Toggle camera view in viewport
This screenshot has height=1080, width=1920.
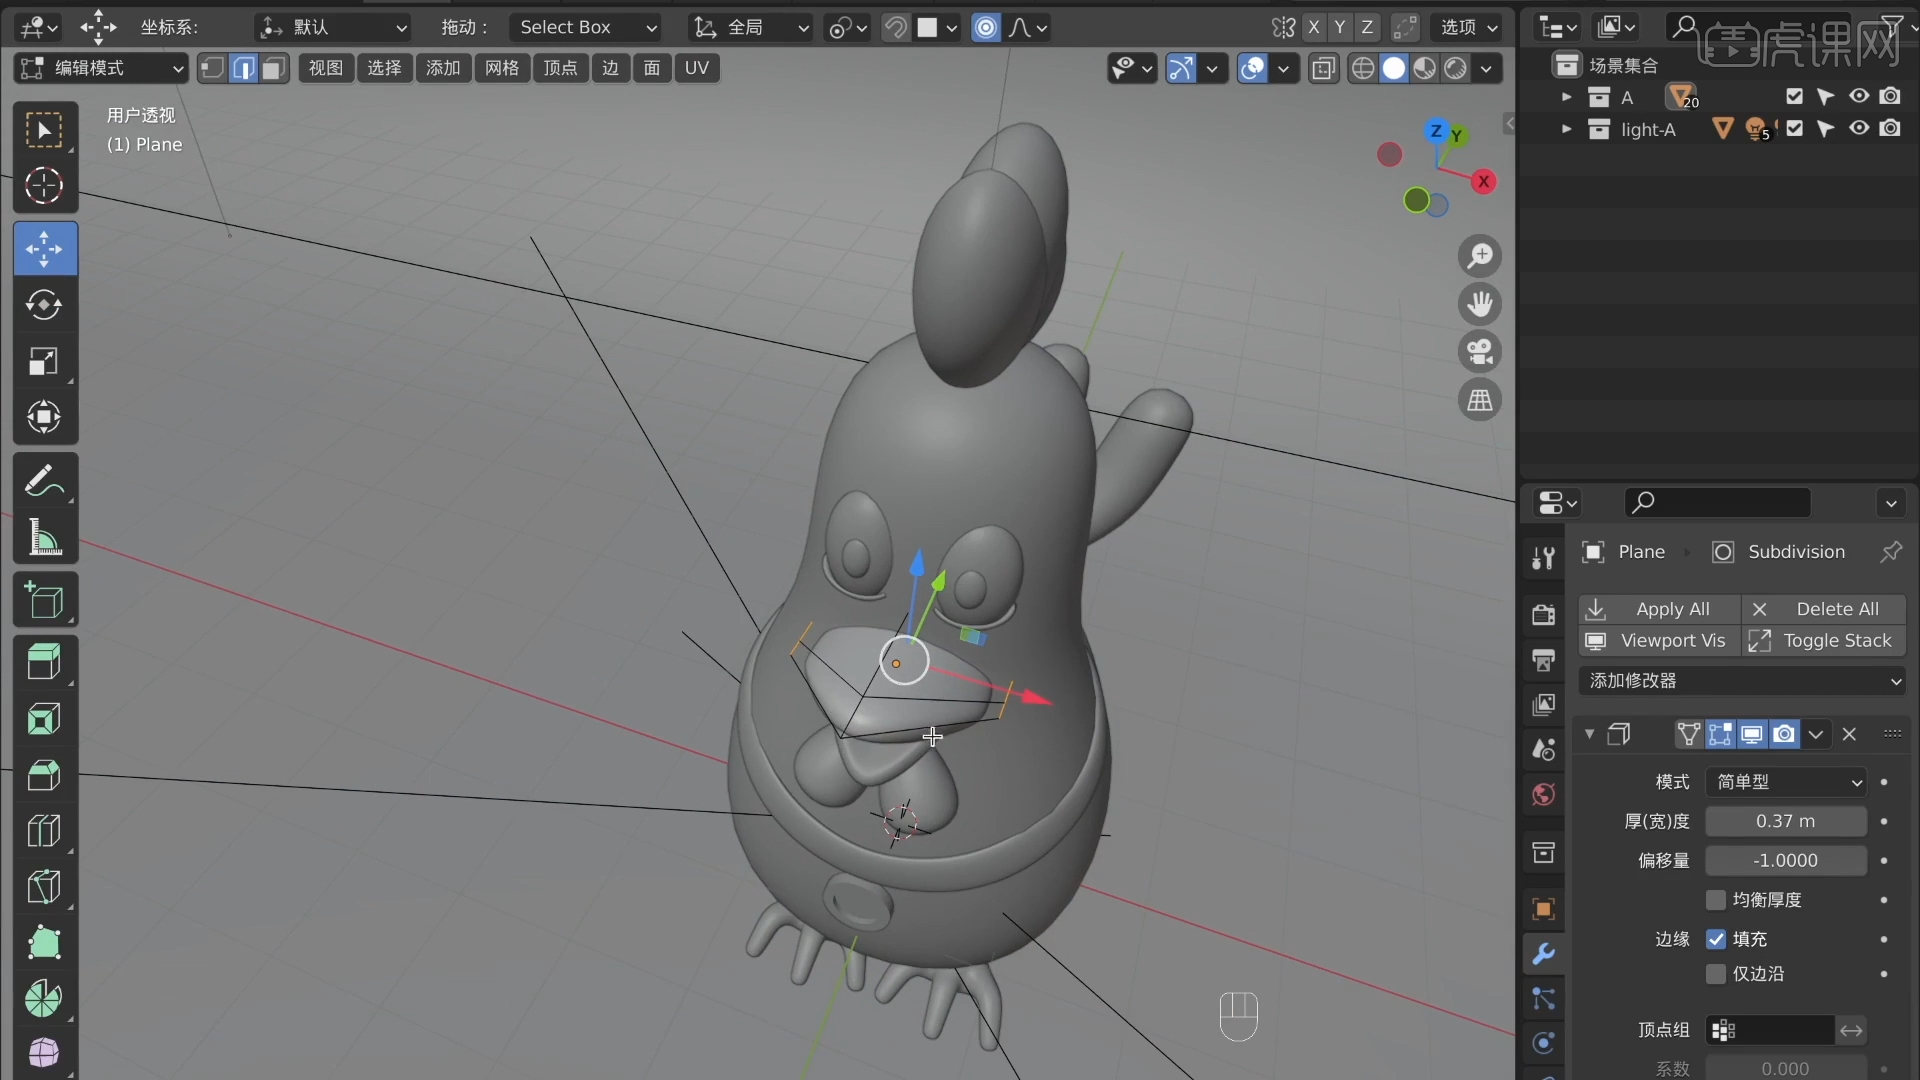1480,352
